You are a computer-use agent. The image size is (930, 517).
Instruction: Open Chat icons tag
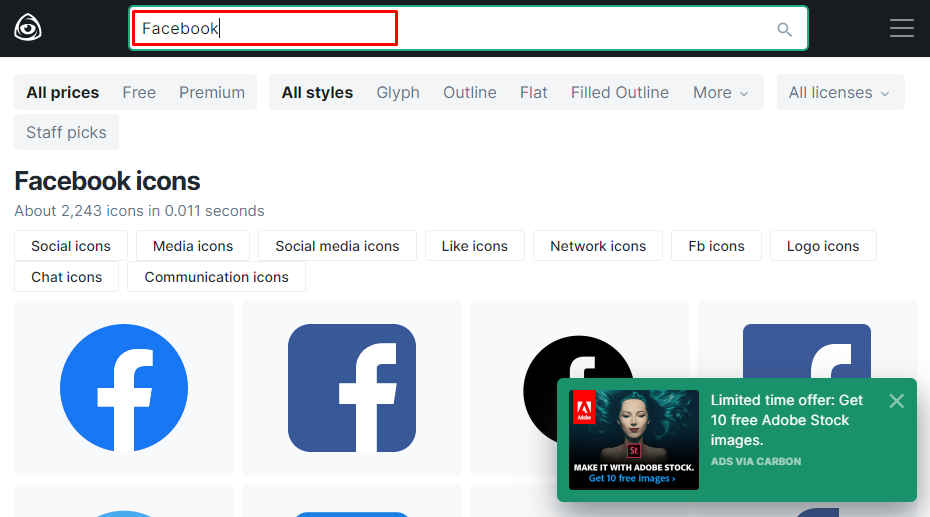(x=66, y=277)
